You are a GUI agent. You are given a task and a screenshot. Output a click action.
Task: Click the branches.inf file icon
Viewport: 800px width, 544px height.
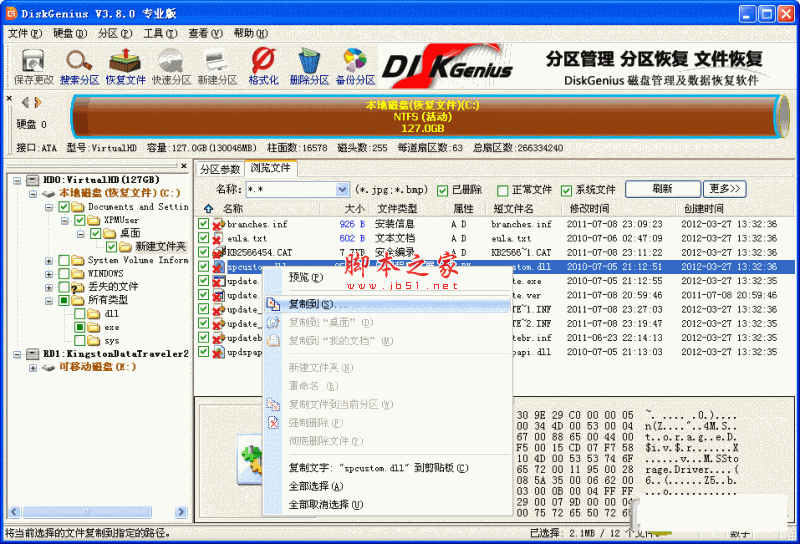click(219, 224)
